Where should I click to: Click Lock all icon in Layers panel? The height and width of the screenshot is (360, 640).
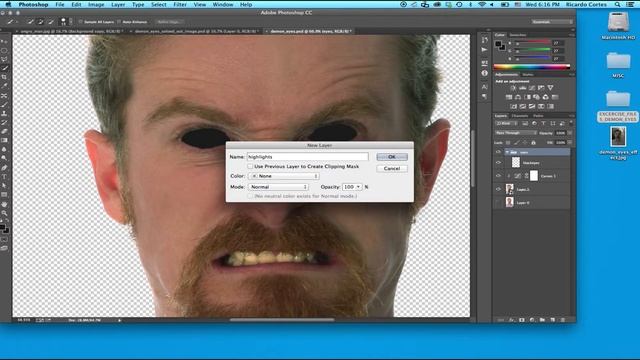pyautogui.click(x=533, y=142)
